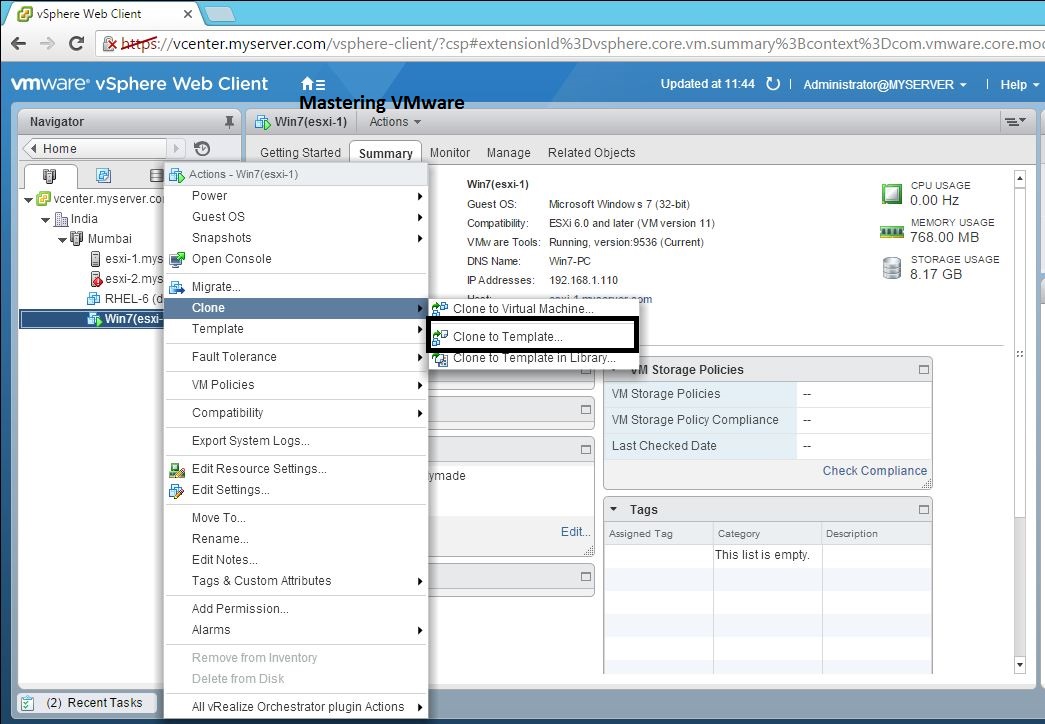Open the Related Objects tab

[x=591, y=153]
